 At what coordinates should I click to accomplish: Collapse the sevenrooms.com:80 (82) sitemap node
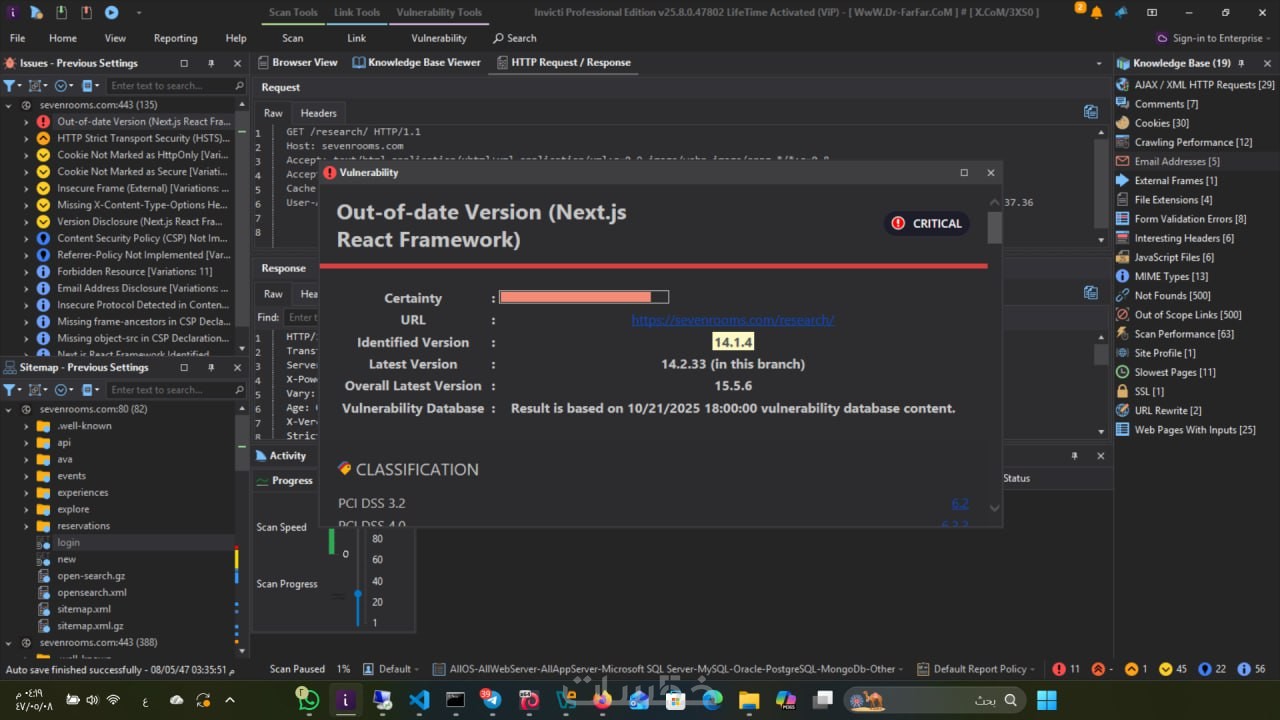[x=10, y=409]
